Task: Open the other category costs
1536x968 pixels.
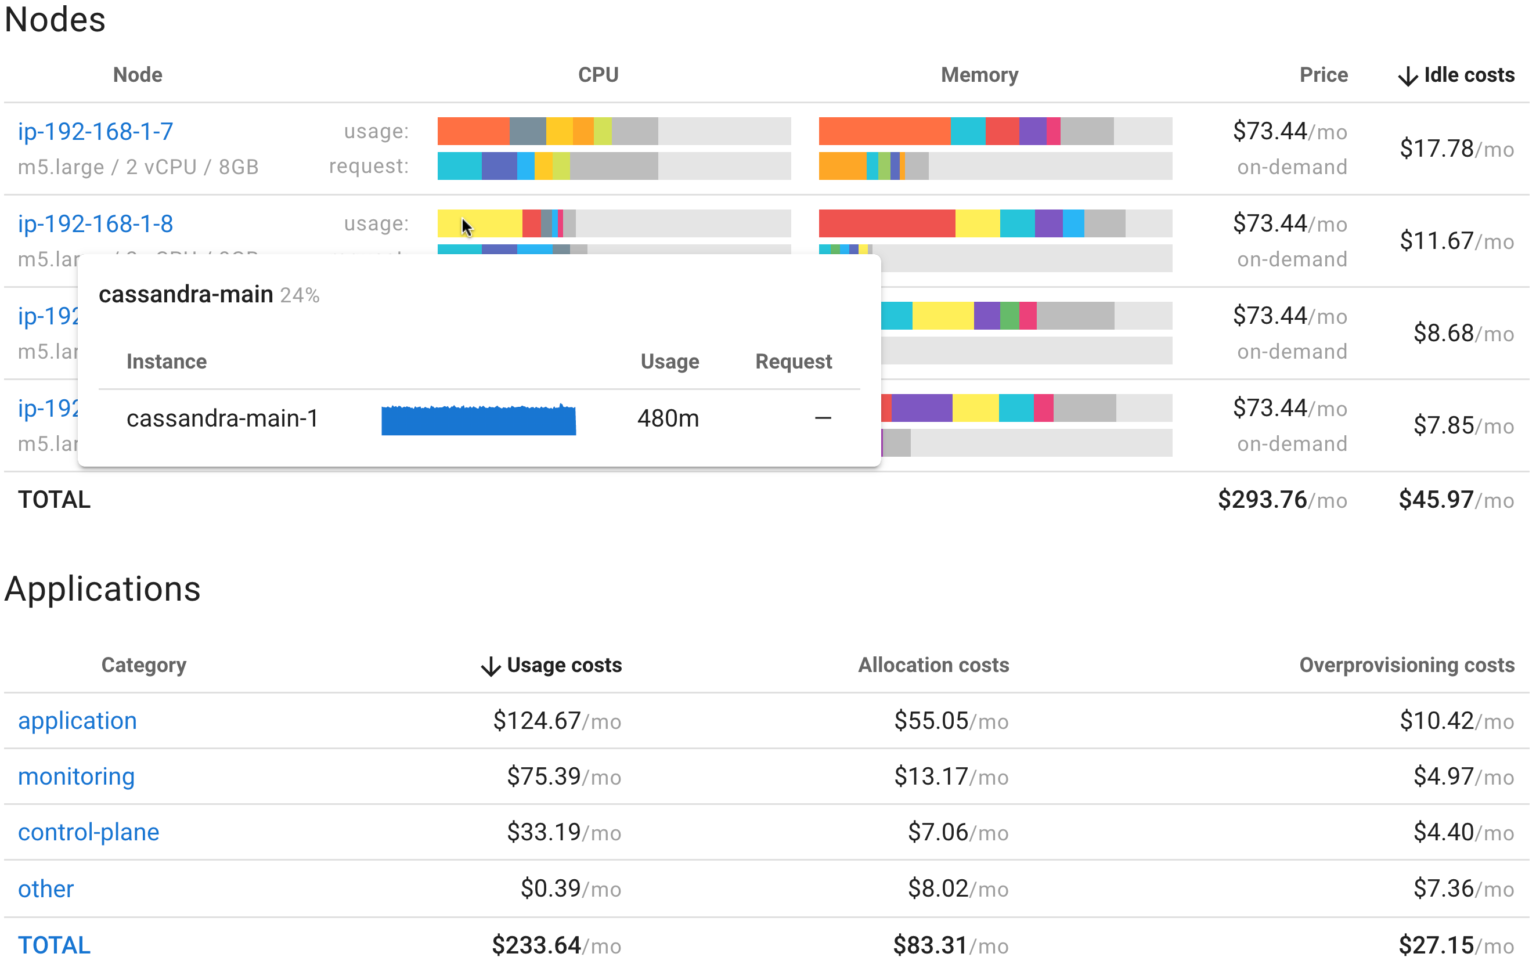Action: pos(45,889)
